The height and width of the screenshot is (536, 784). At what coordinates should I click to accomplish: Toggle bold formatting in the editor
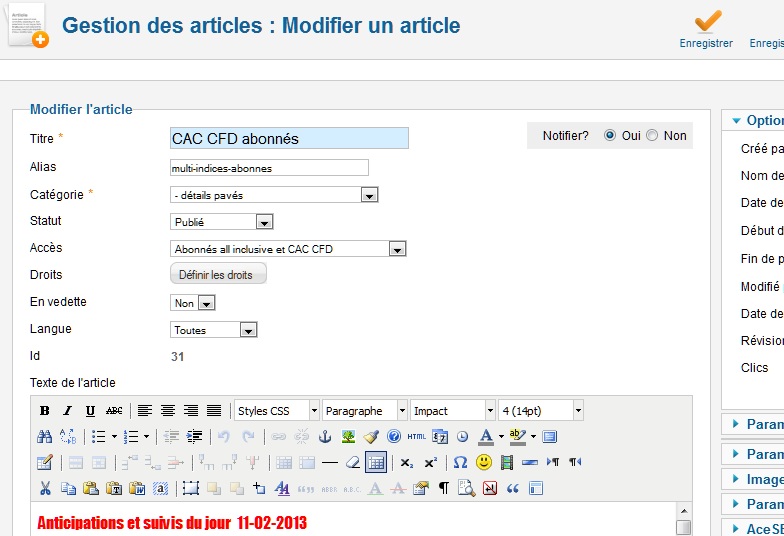(44, 411)
